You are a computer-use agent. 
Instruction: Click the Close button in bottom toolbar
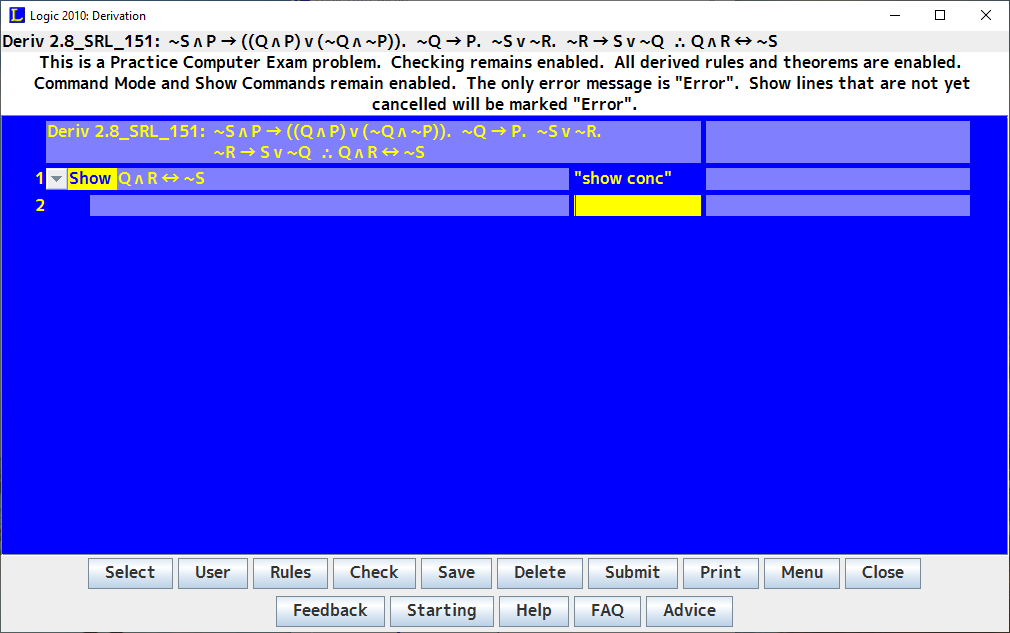[883, 572]
